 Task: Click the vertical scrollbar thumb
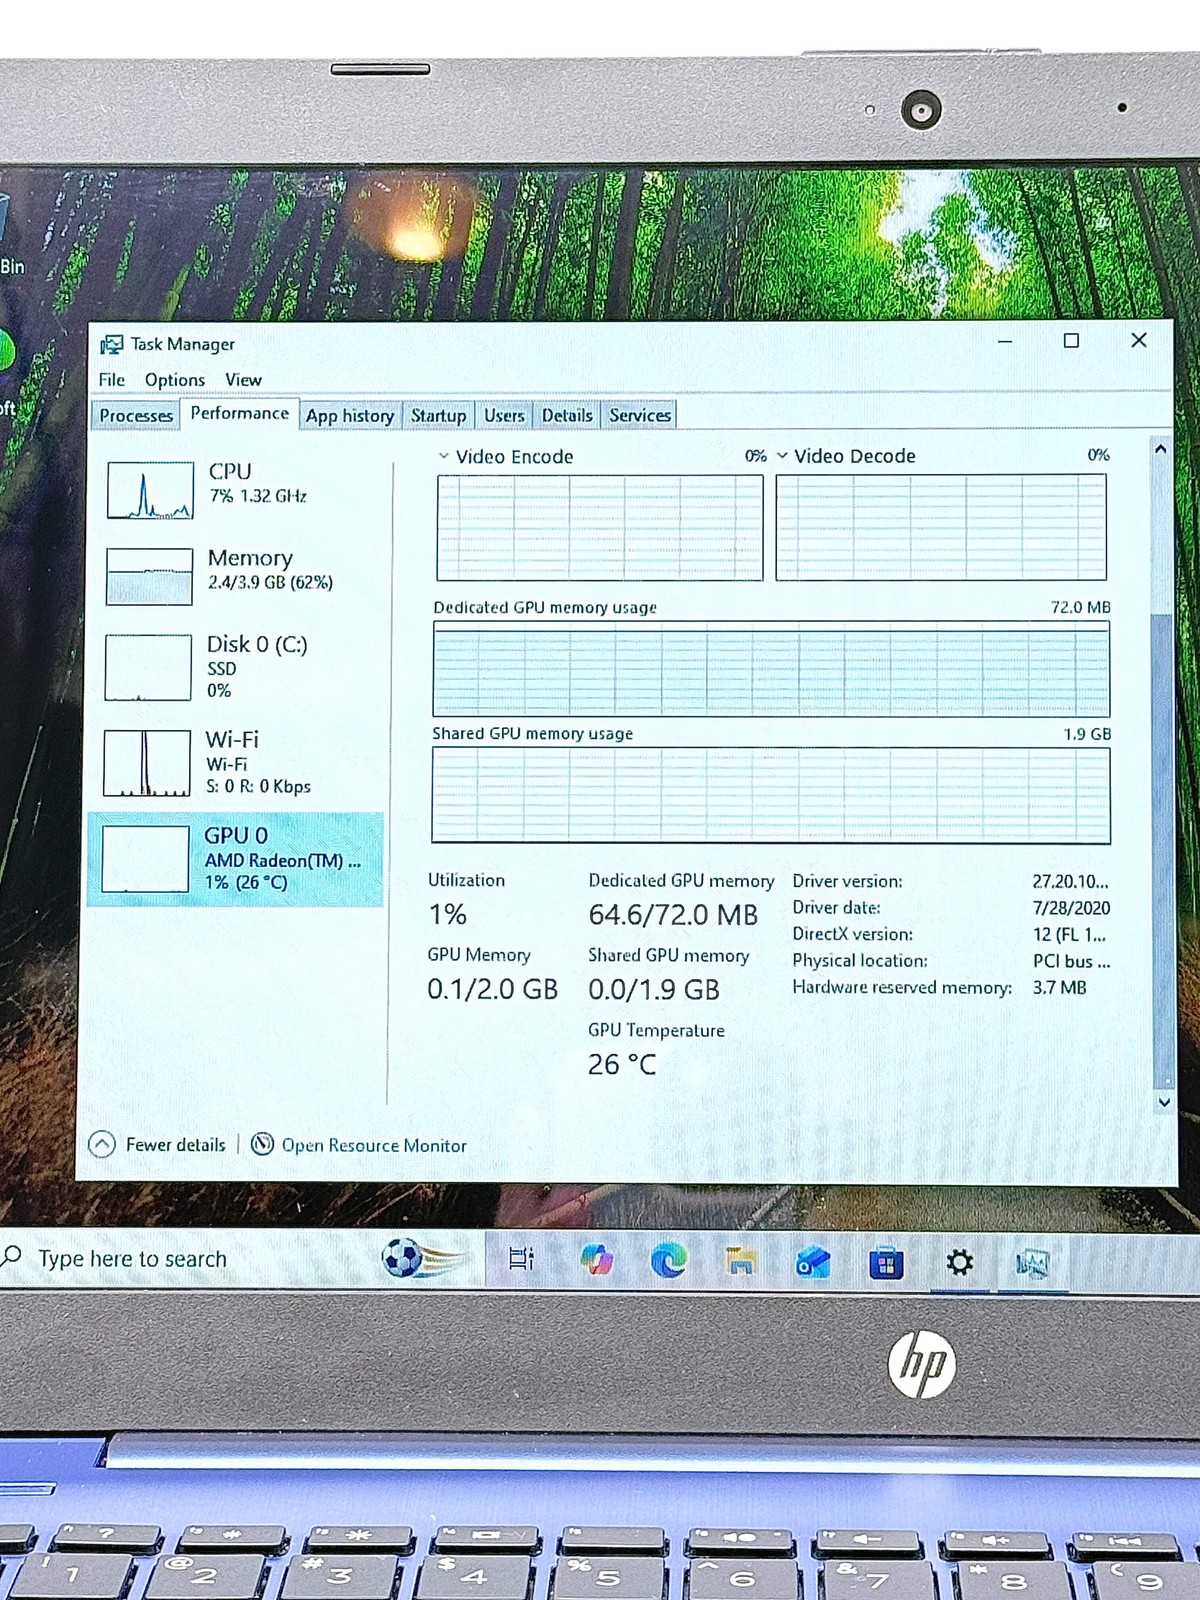(1163, 850)
